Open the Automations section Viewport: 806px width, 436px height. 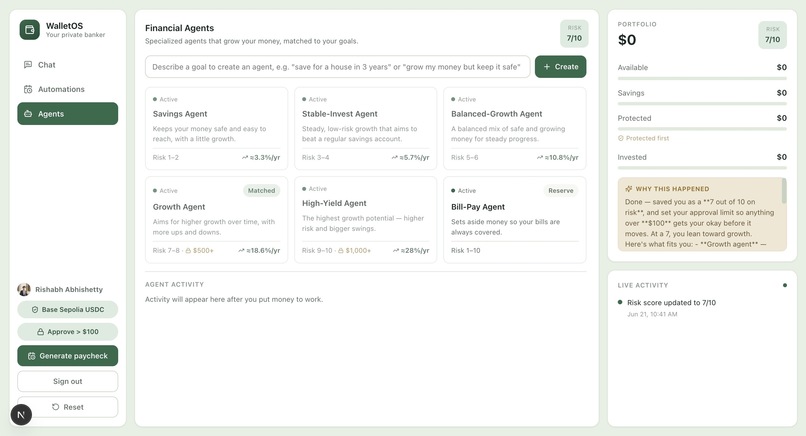(67, 89)
